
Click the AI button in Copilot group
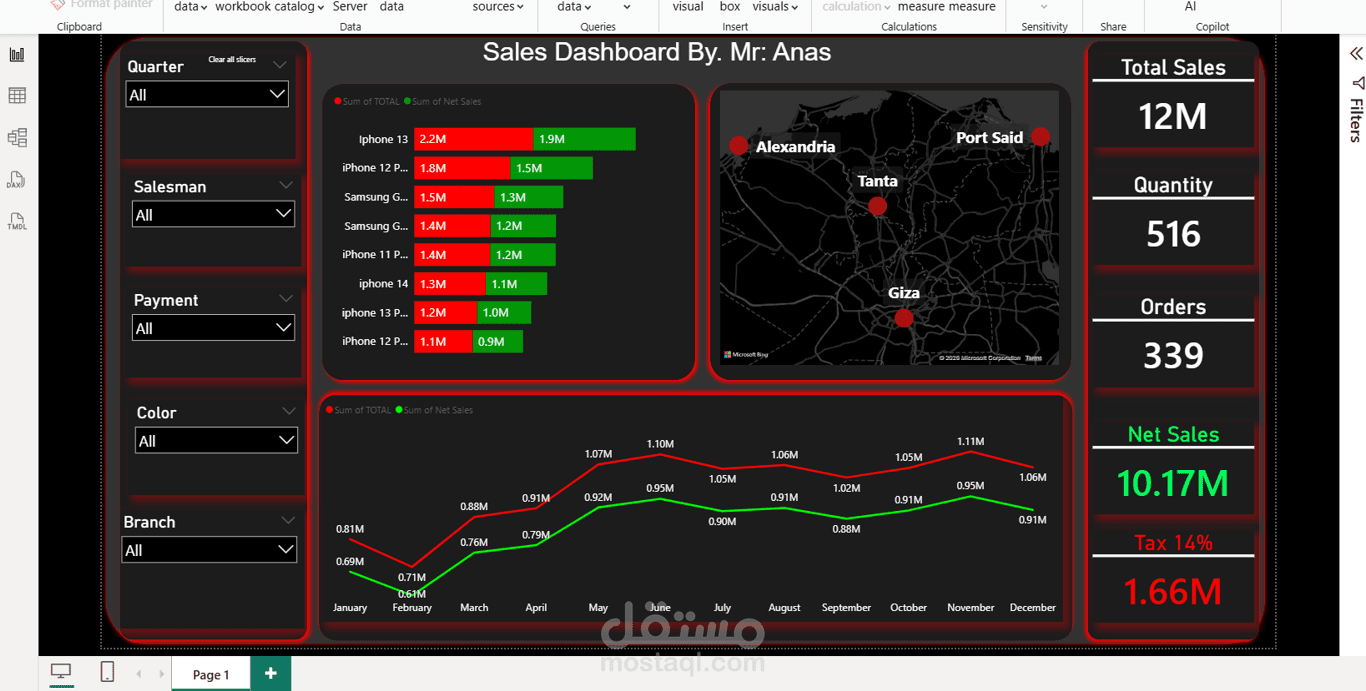click(x=1190, y=7)
